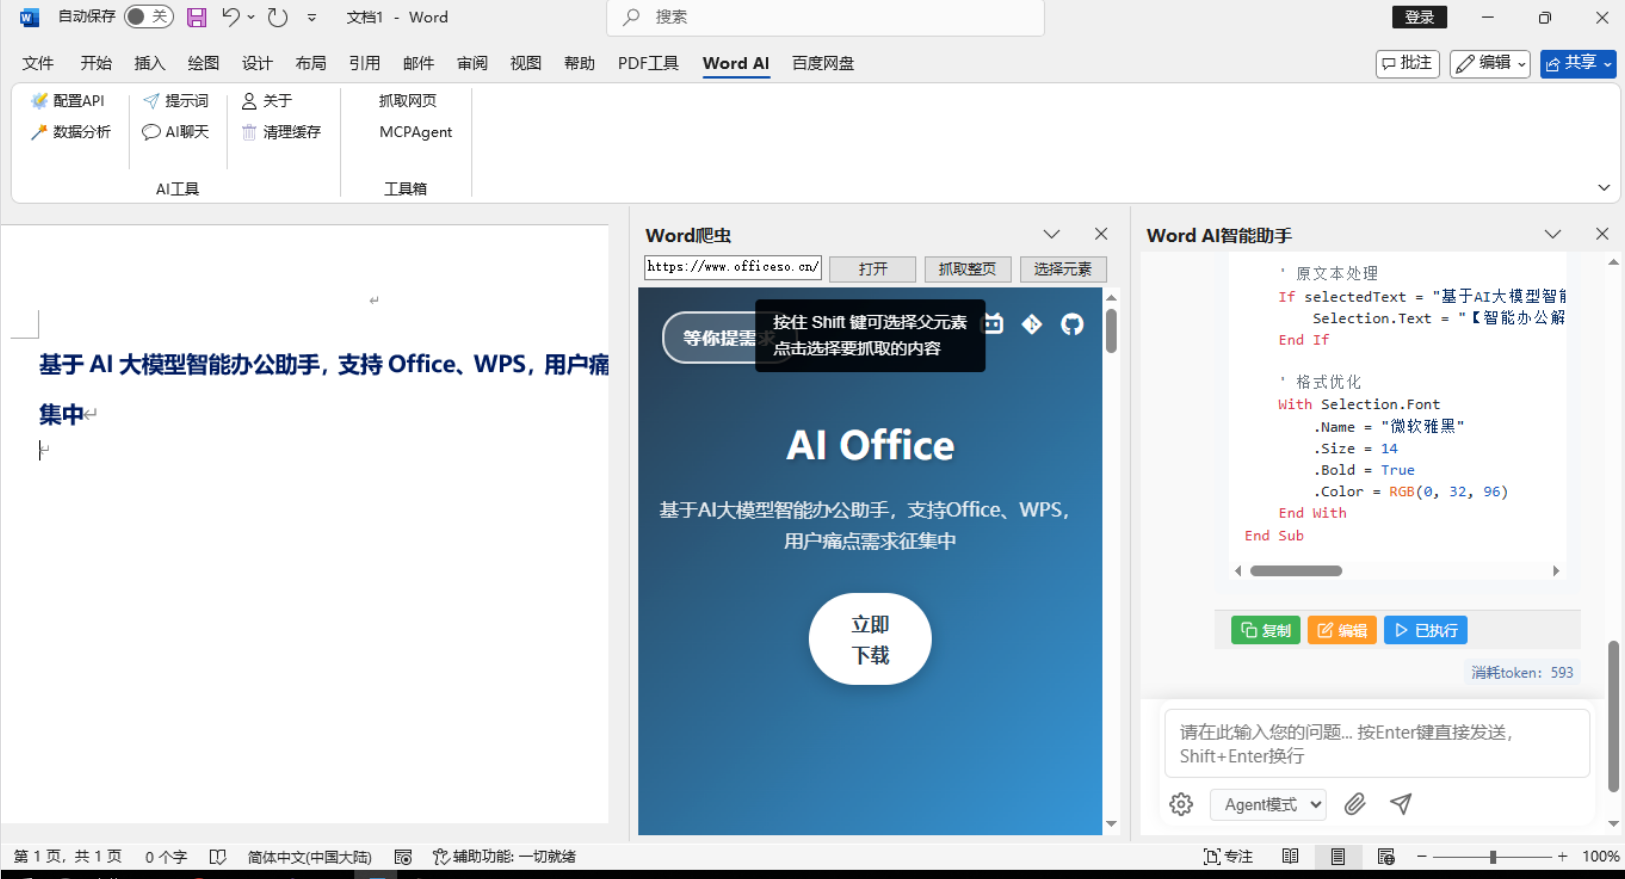This screenshot has height=879, width=1625.
Task: Close the Word AI智能助手 pane
Action: 1602,234
